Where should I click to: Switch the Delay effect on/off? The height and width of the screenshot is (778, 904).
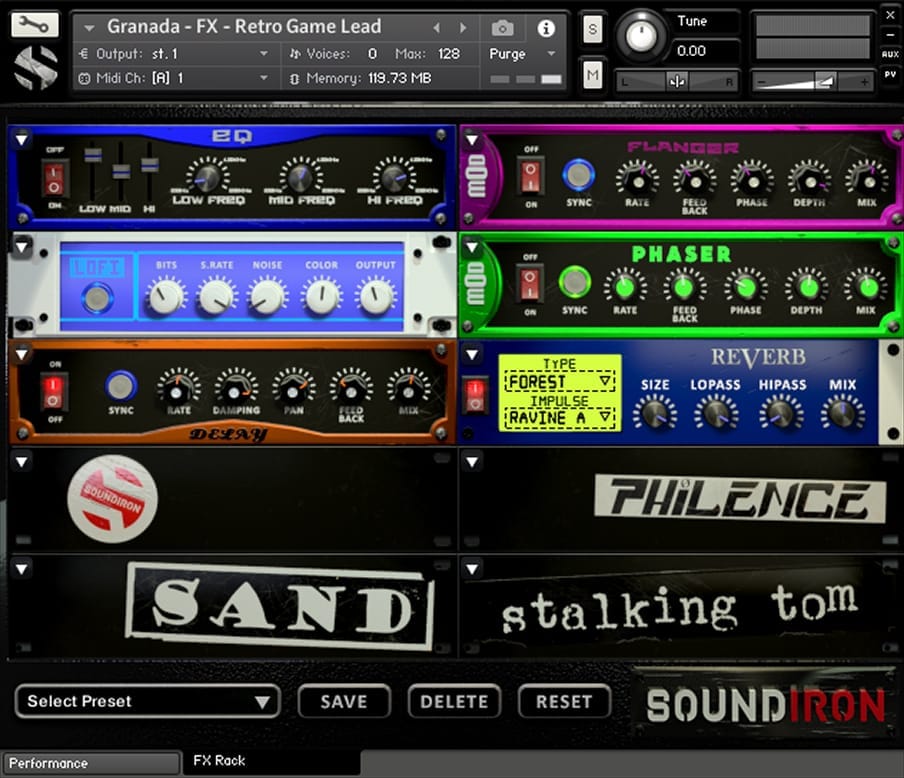(55, 391)
